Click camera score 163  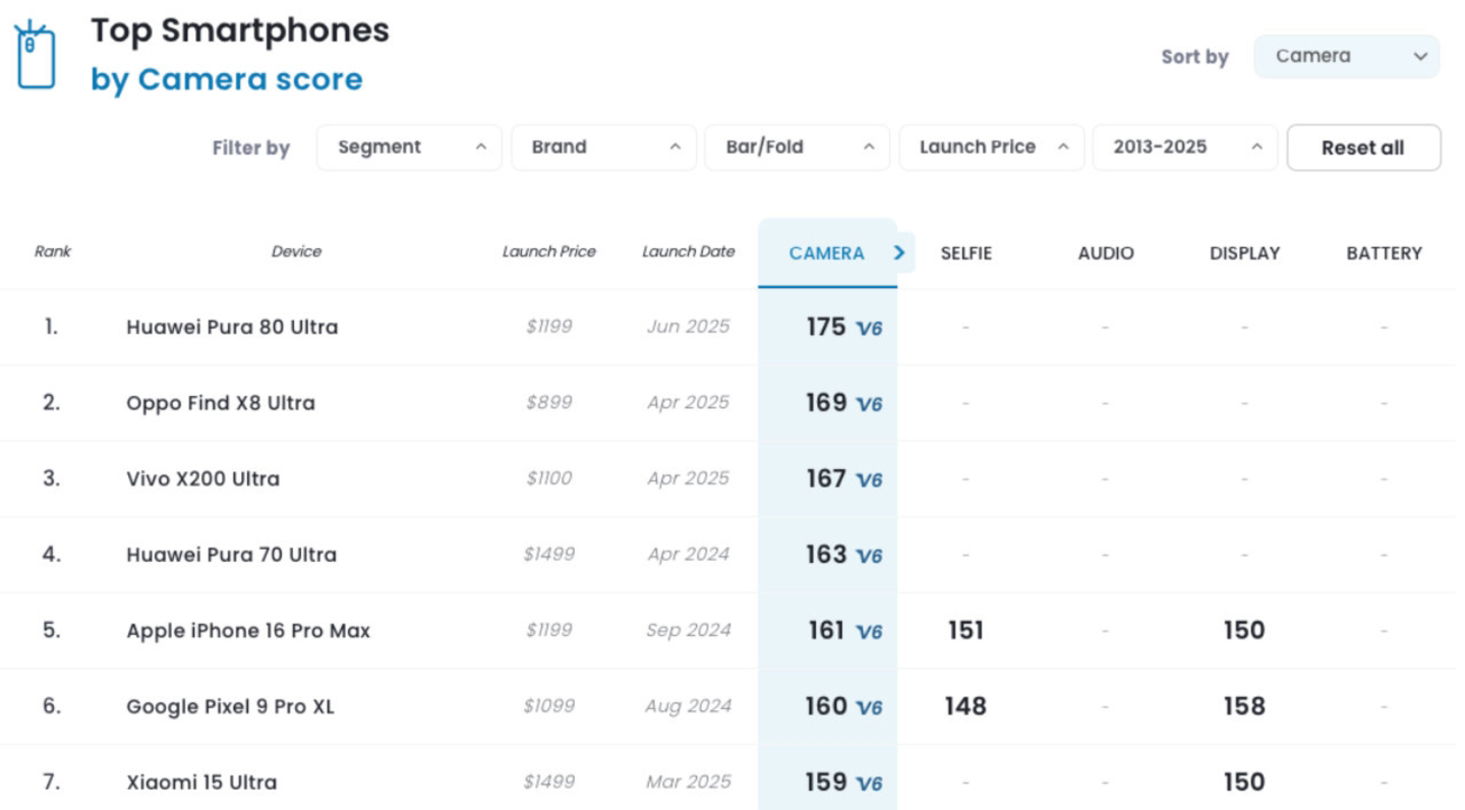click(x=826, y=555)
